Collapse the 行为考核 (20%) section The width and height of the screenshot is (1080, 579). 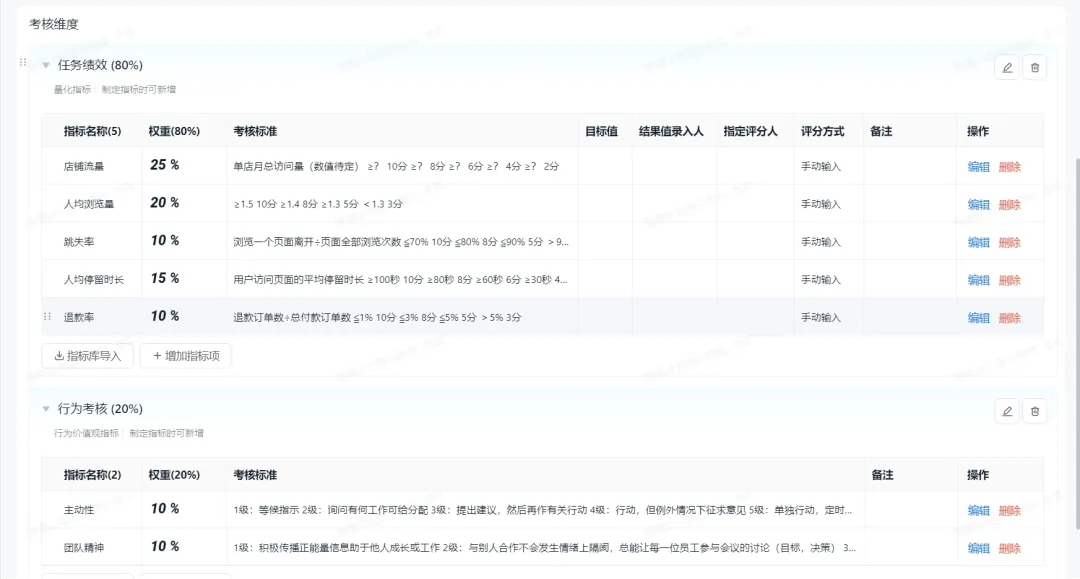pyautogui.click(x=46, y=409)
